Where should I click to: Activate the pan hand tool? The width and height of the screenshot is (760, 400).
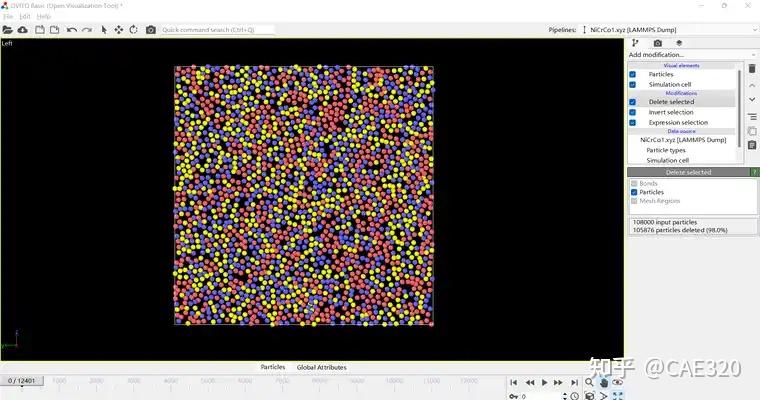pyautogui.click(x=603, y=383)
